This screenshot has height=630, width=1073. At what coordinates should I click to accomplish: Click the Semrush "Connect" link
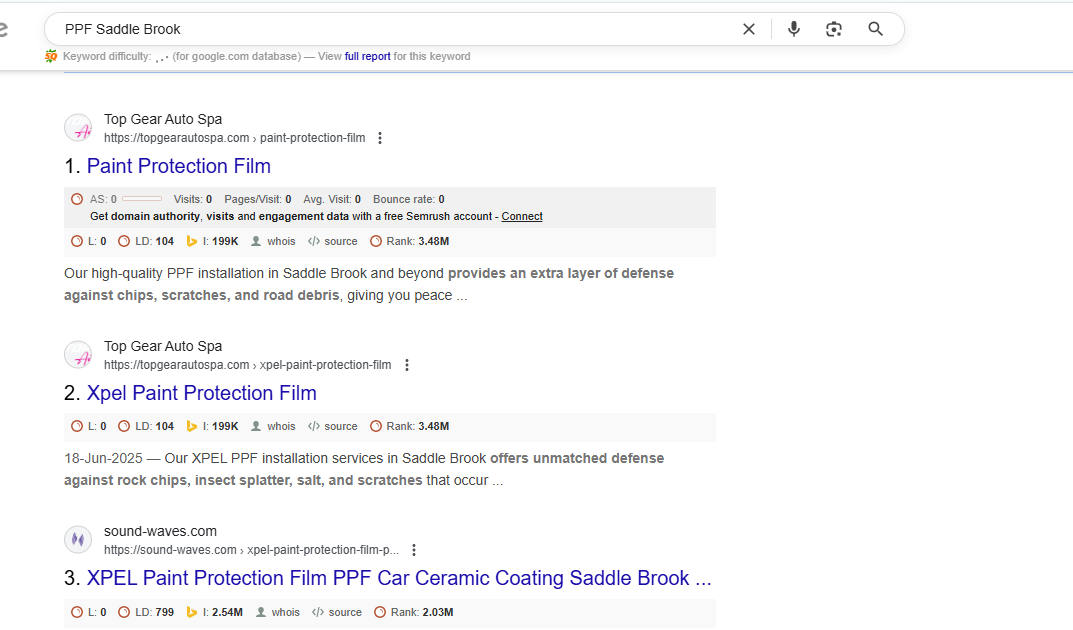click(522, 216)
